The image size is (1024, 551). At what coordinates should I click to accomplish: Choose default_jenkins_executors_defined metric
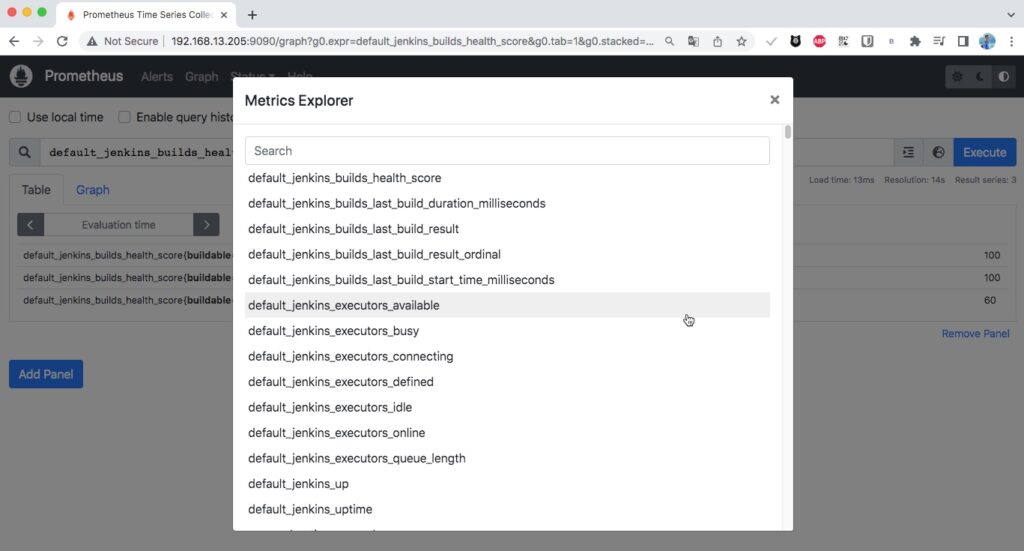tap(507, 381)
